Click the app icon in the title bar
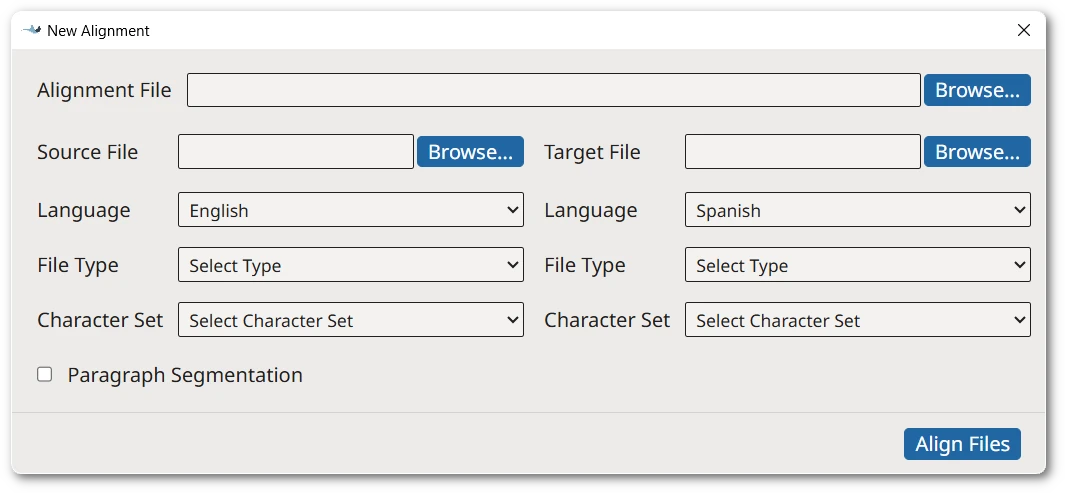 [x=31, y=30]
